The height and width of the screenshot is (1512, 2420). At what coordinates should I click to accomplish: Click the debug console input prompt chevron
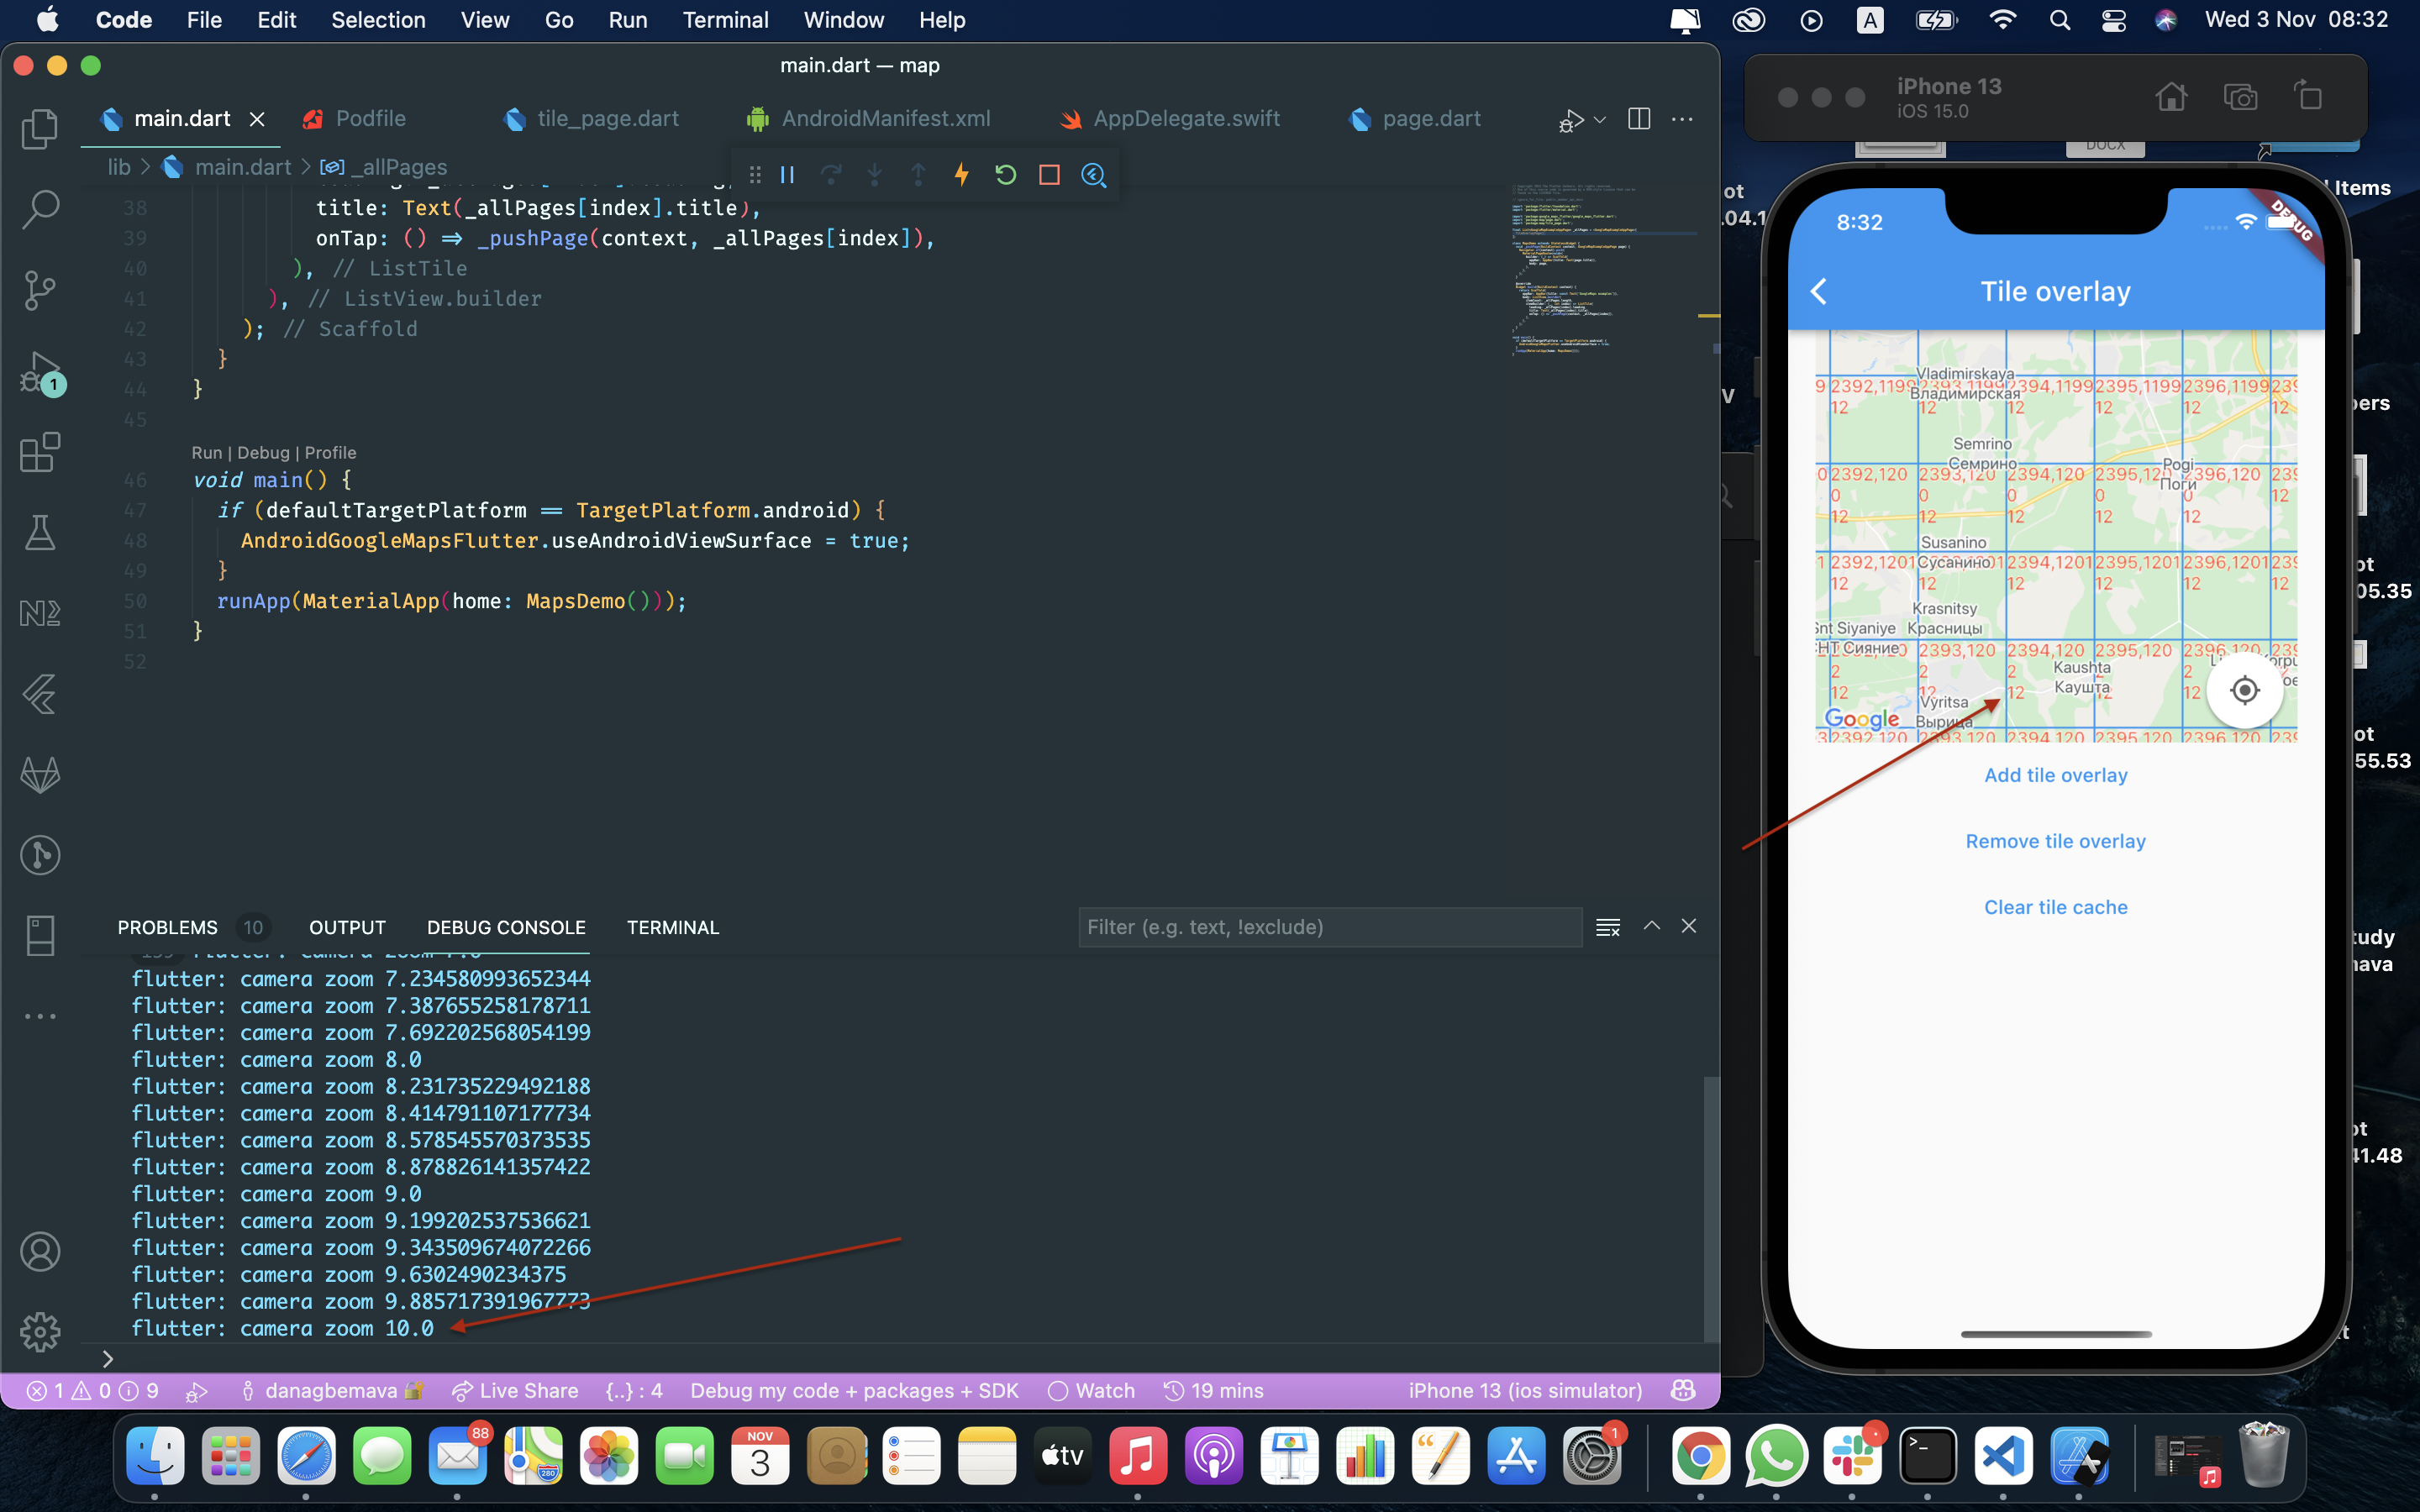tap(108, 1359)
